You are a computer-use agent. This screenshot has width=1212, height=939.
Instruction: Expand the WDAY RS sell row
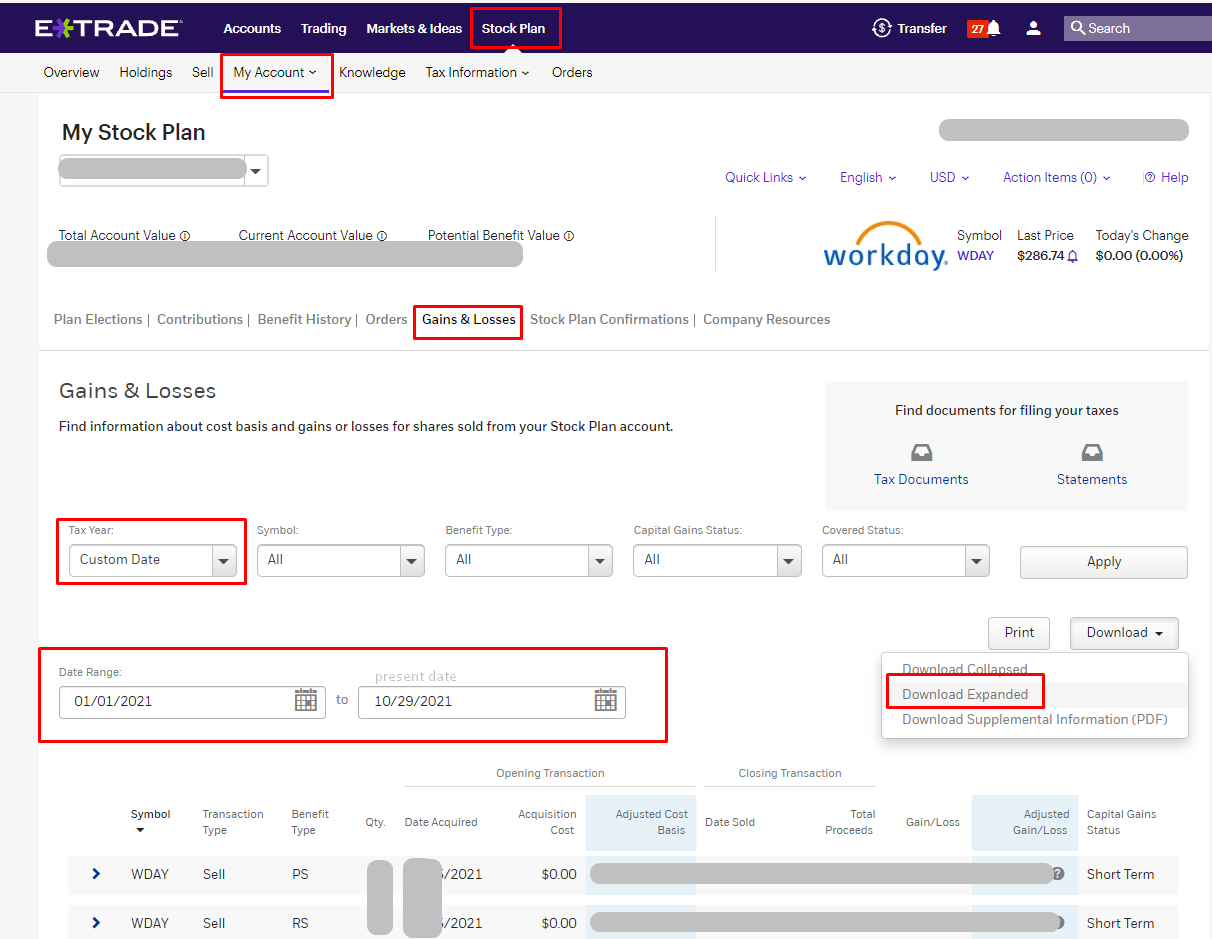(96, 922)
